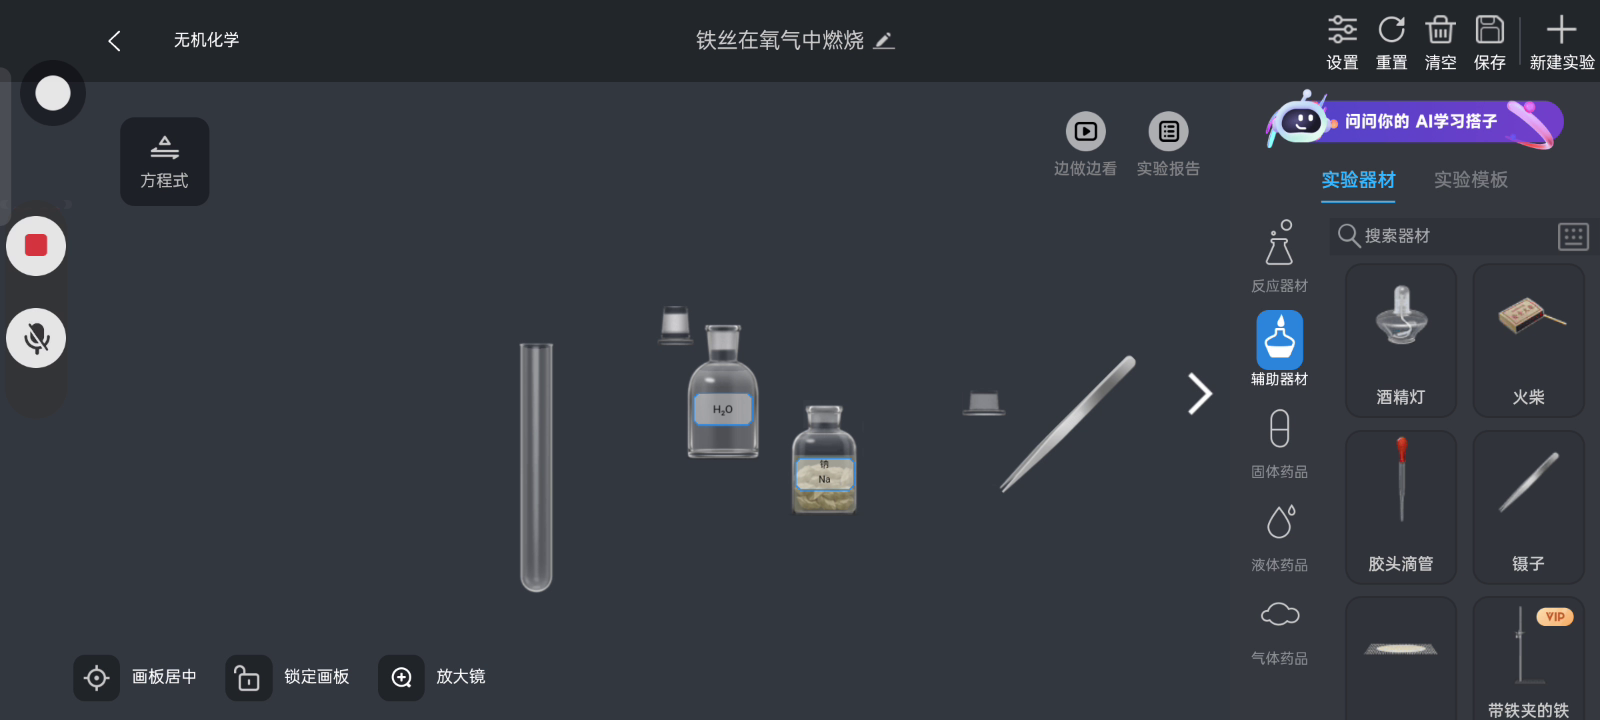Viewport: 1600px width, 720px height.
Task: Collapse the equipment panel with right chevron
Action: click(x=1200, y=394)
